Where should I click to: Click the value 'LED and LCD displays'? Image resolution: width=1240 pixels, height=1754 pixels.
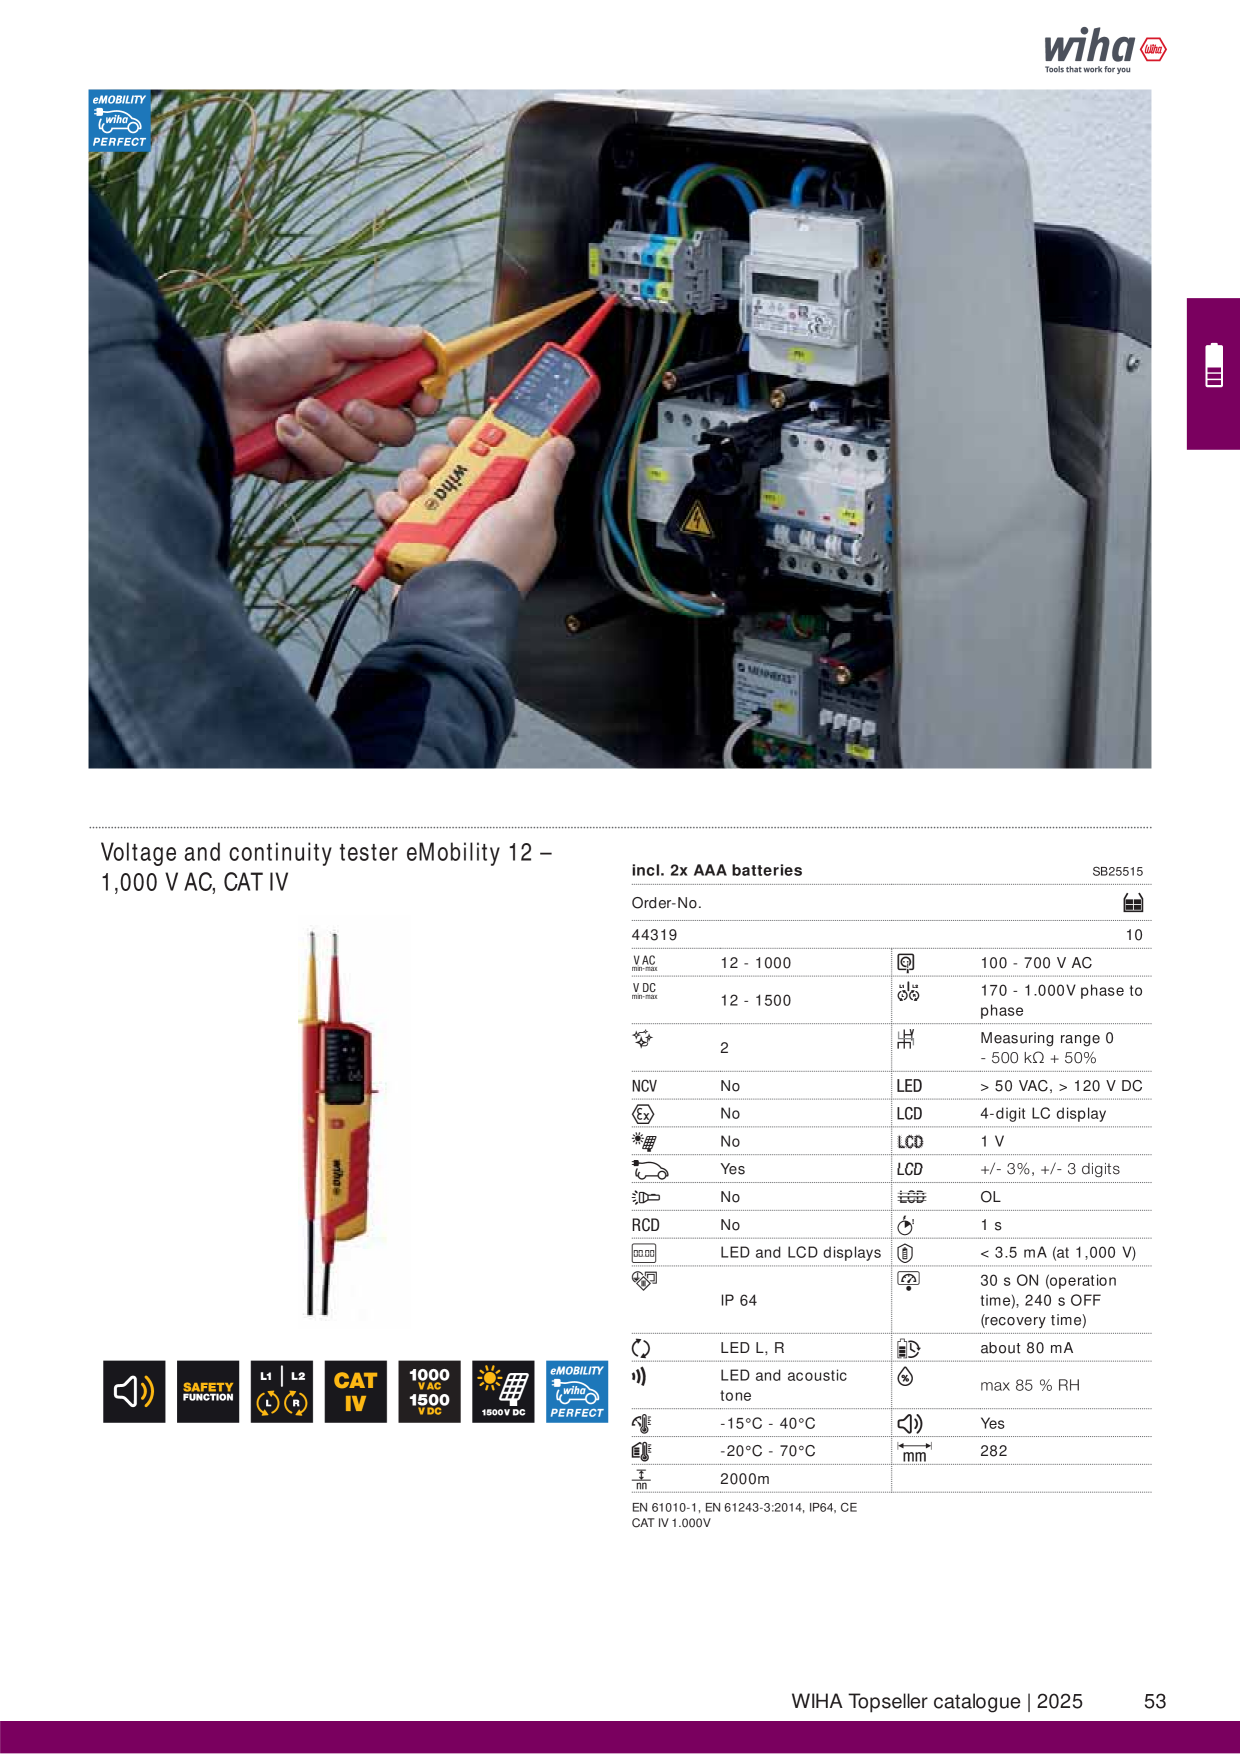click(801, 1252)
